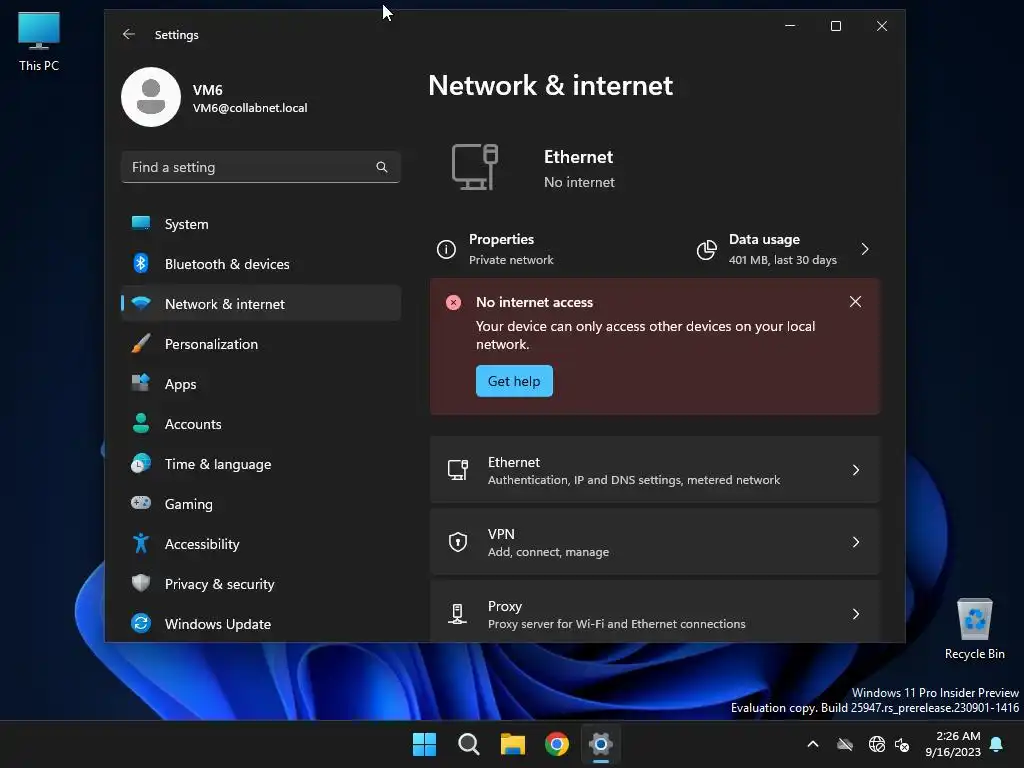Expand the VPN row chevron

point(856,541)
